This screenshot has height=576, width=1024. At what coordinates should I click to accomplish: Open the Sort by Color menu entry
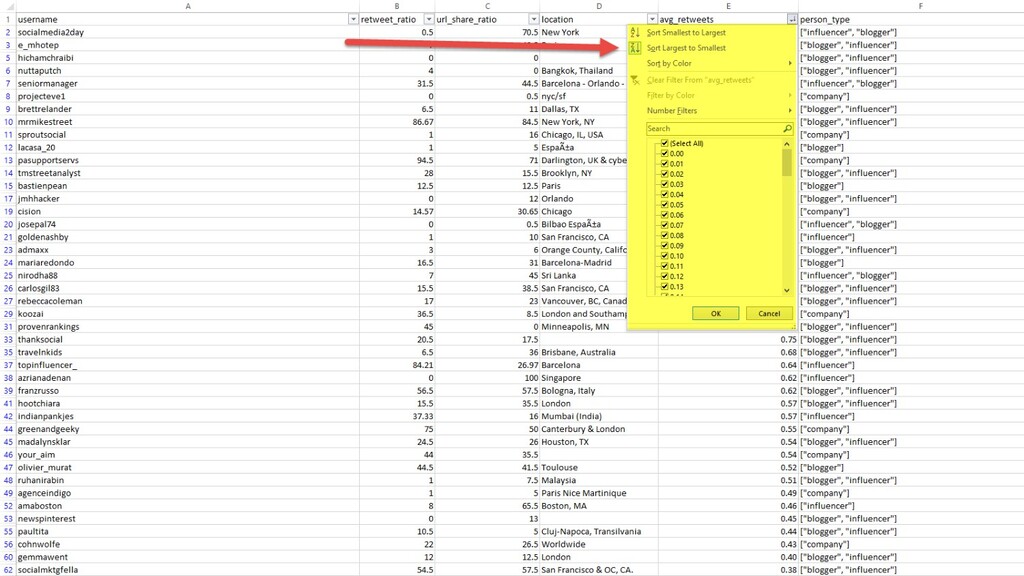pos(669,63)
